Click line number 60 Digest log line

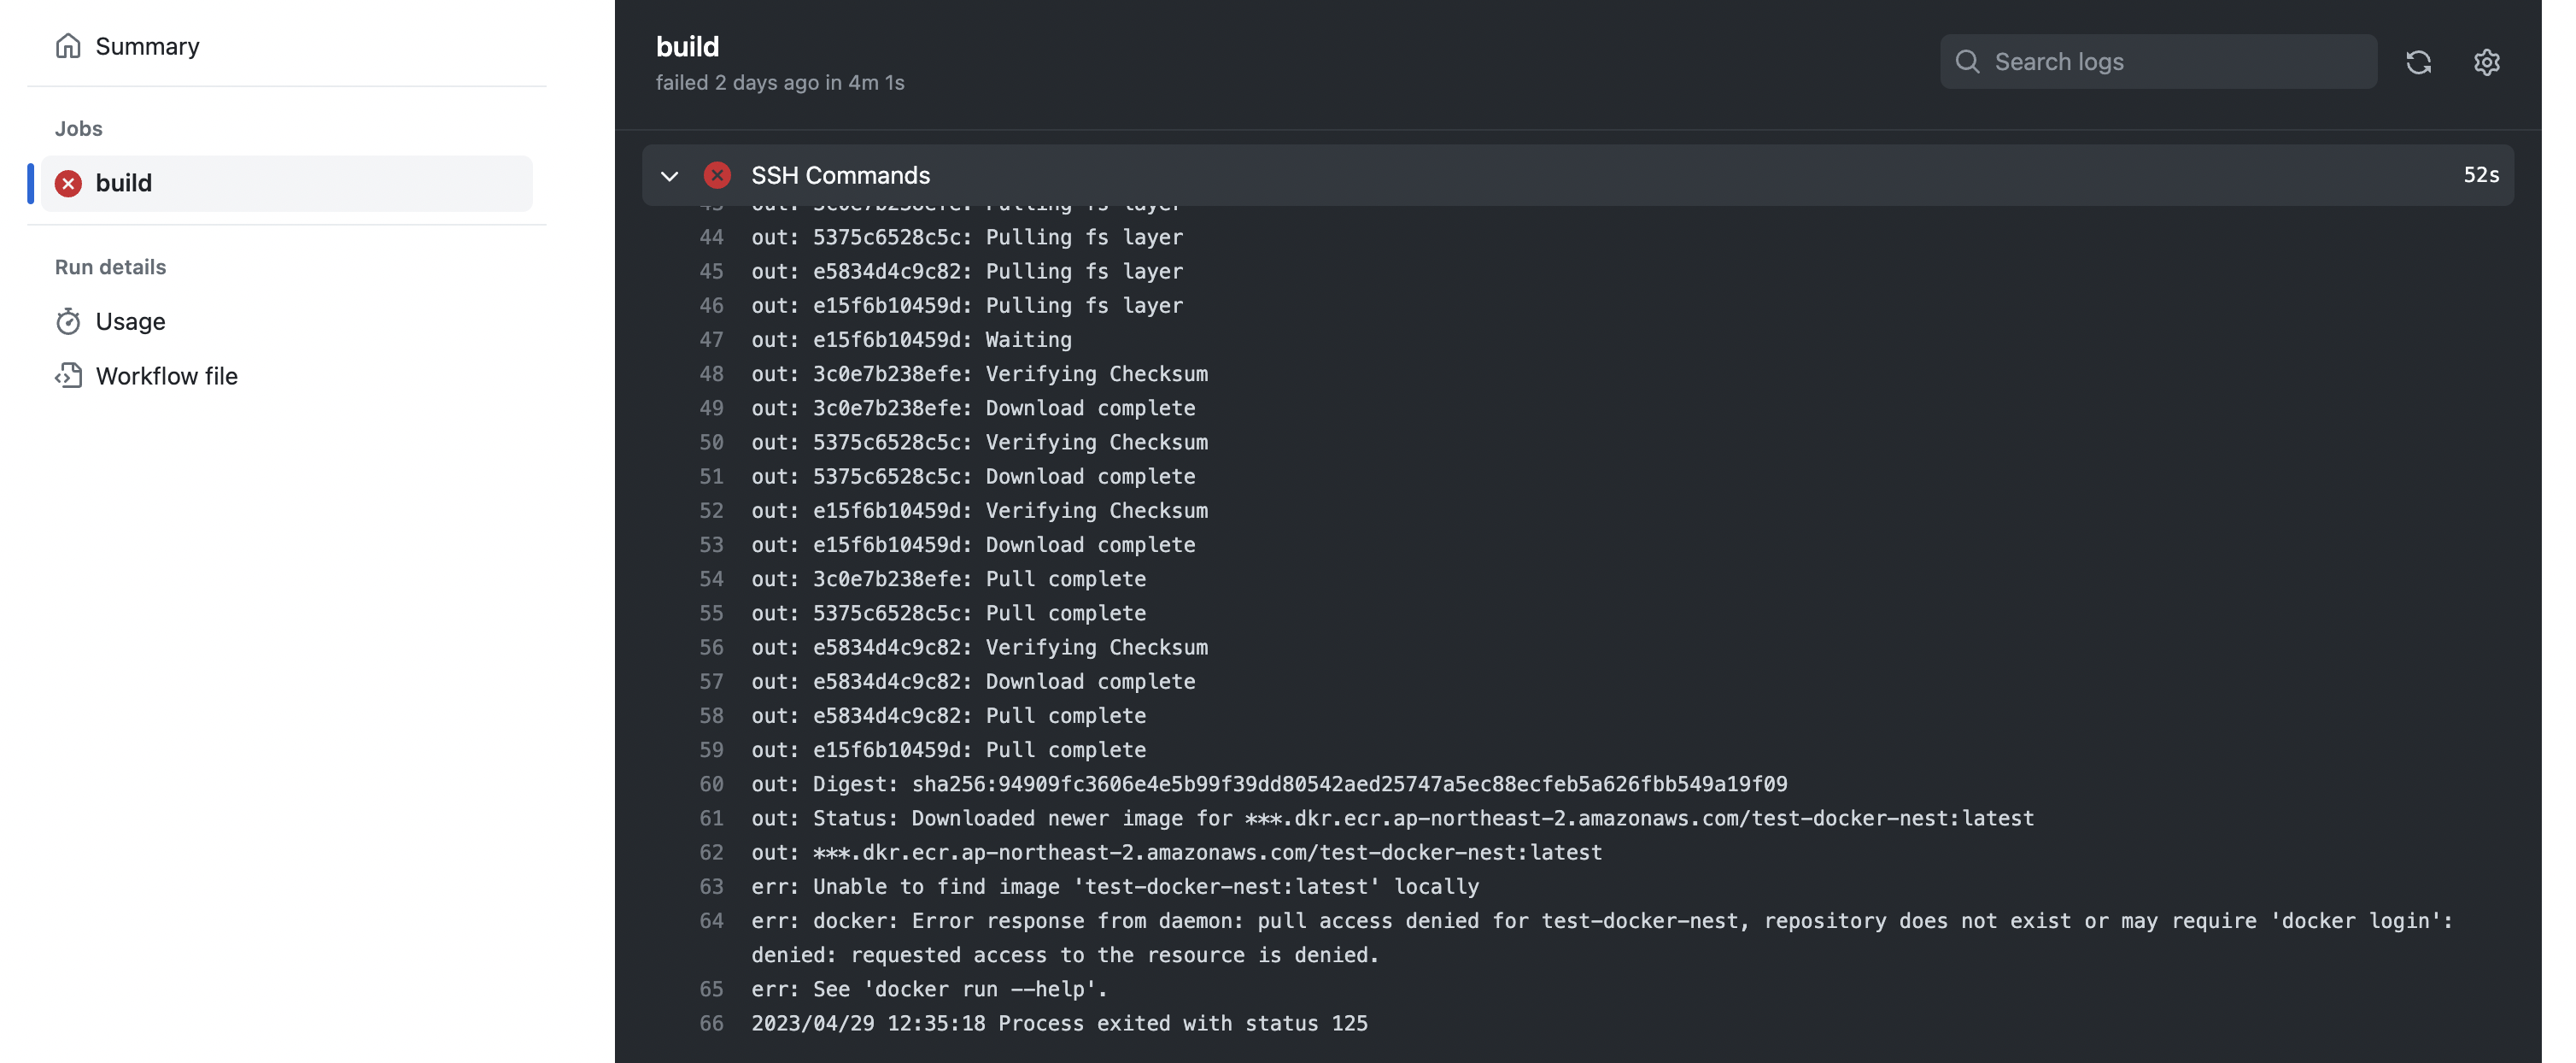[x=711, y=784]
